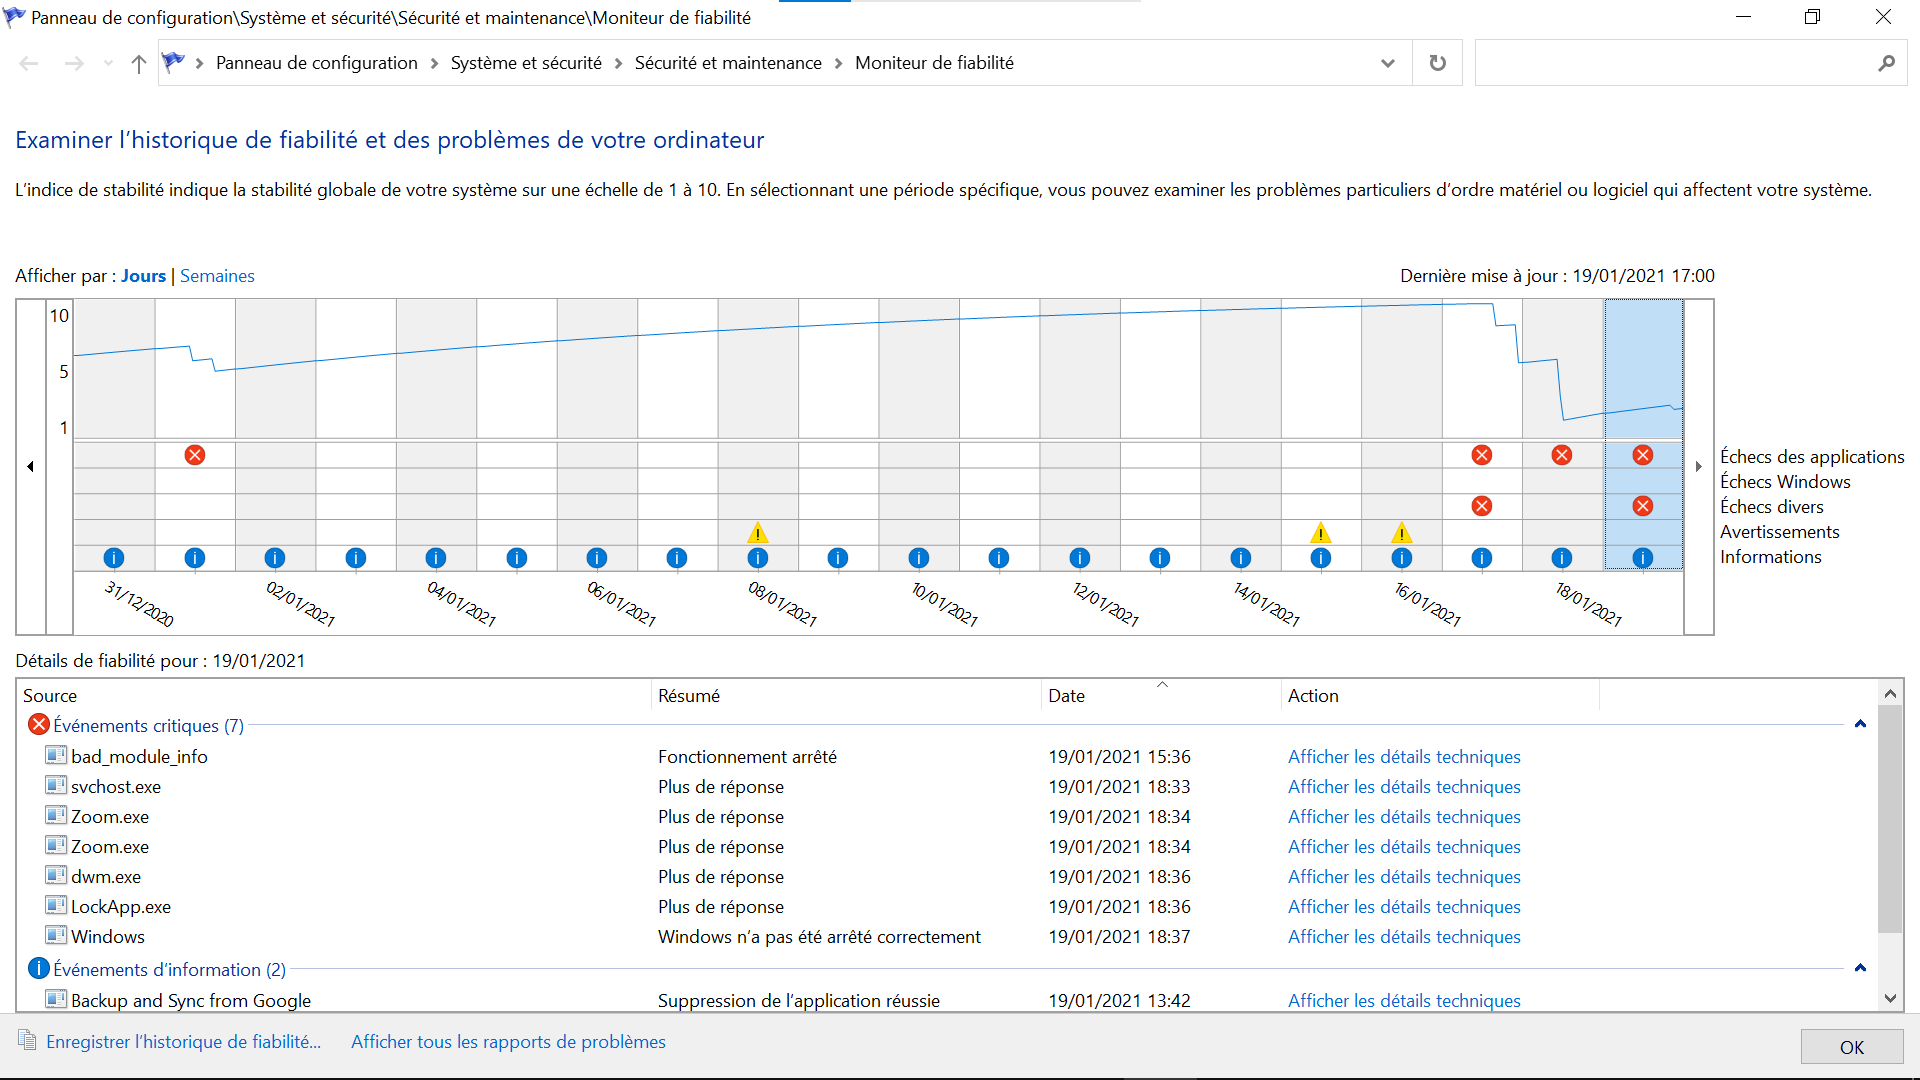
Task: Open technical details for the Windows entry
Action: [x=1404, y=937]
